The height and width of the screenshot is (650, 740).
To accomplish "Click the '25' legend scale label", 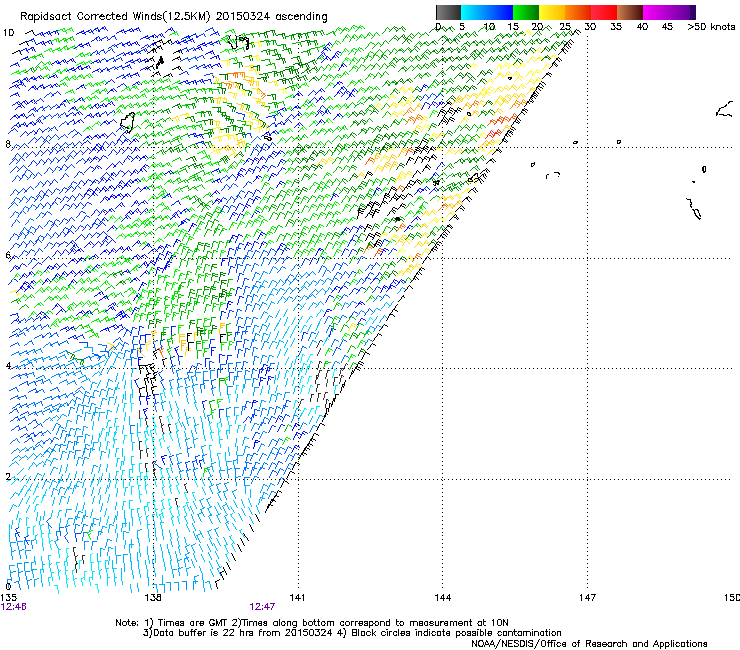I will click(x=565, y=27).
